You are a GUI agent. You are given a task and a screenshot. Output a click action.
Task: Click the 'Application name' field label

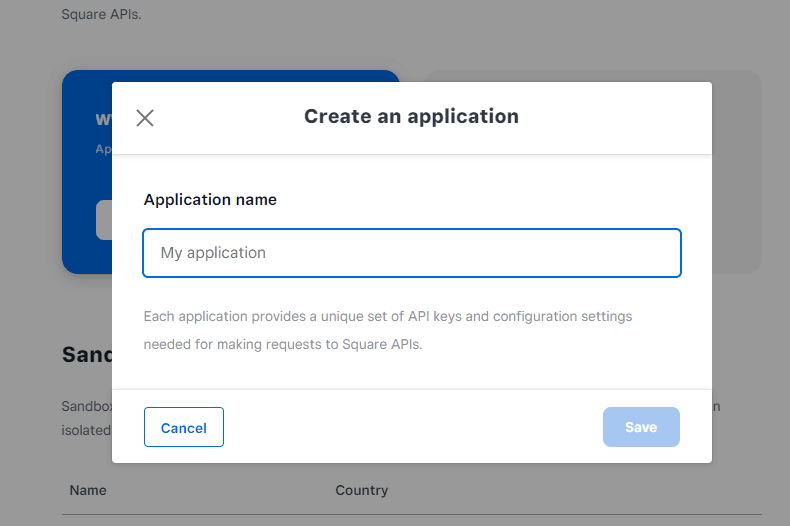(x=210, y=199)
